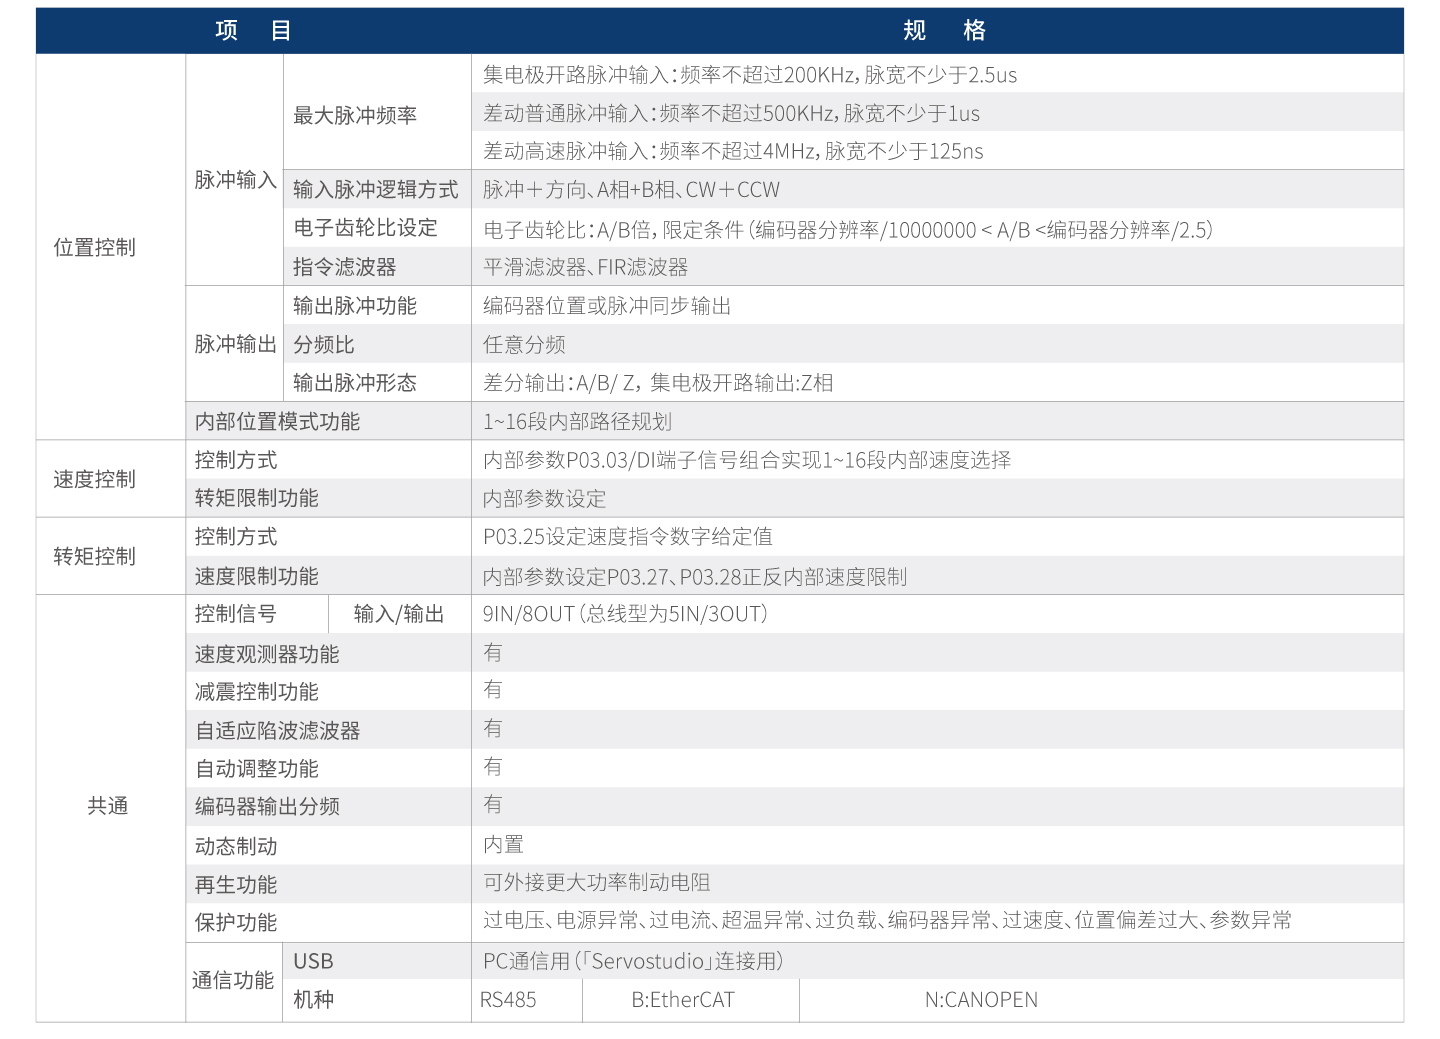
Task: Click the 通信功能 group cell
Action: pyautogui.click(x=233, y=981)
